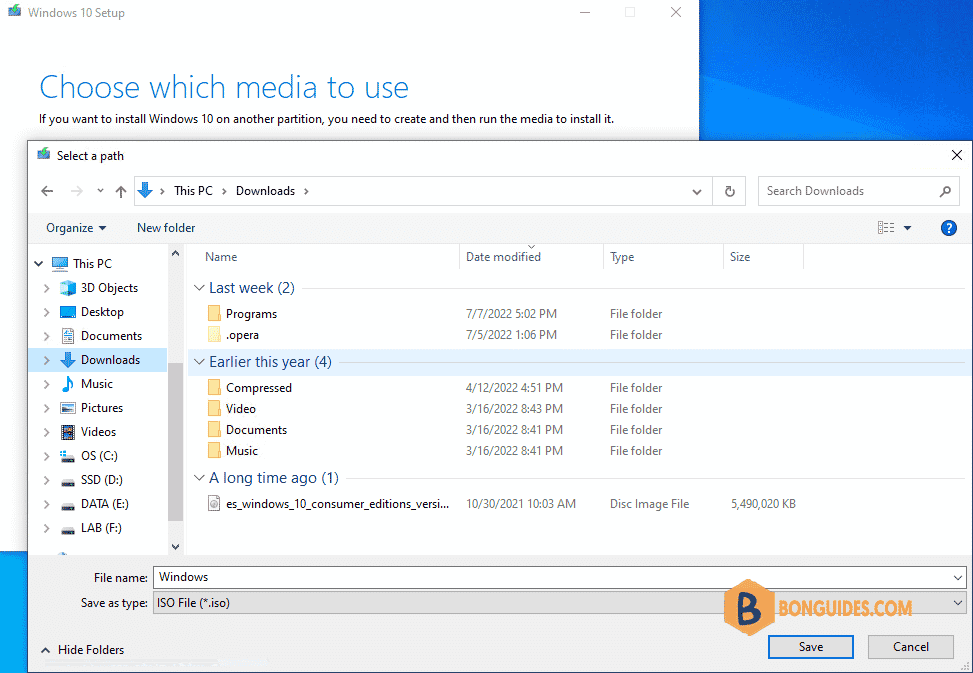Screen dimensions: 973x673
Task: Click the forward navigation arrow
Action: coord(76,191)
